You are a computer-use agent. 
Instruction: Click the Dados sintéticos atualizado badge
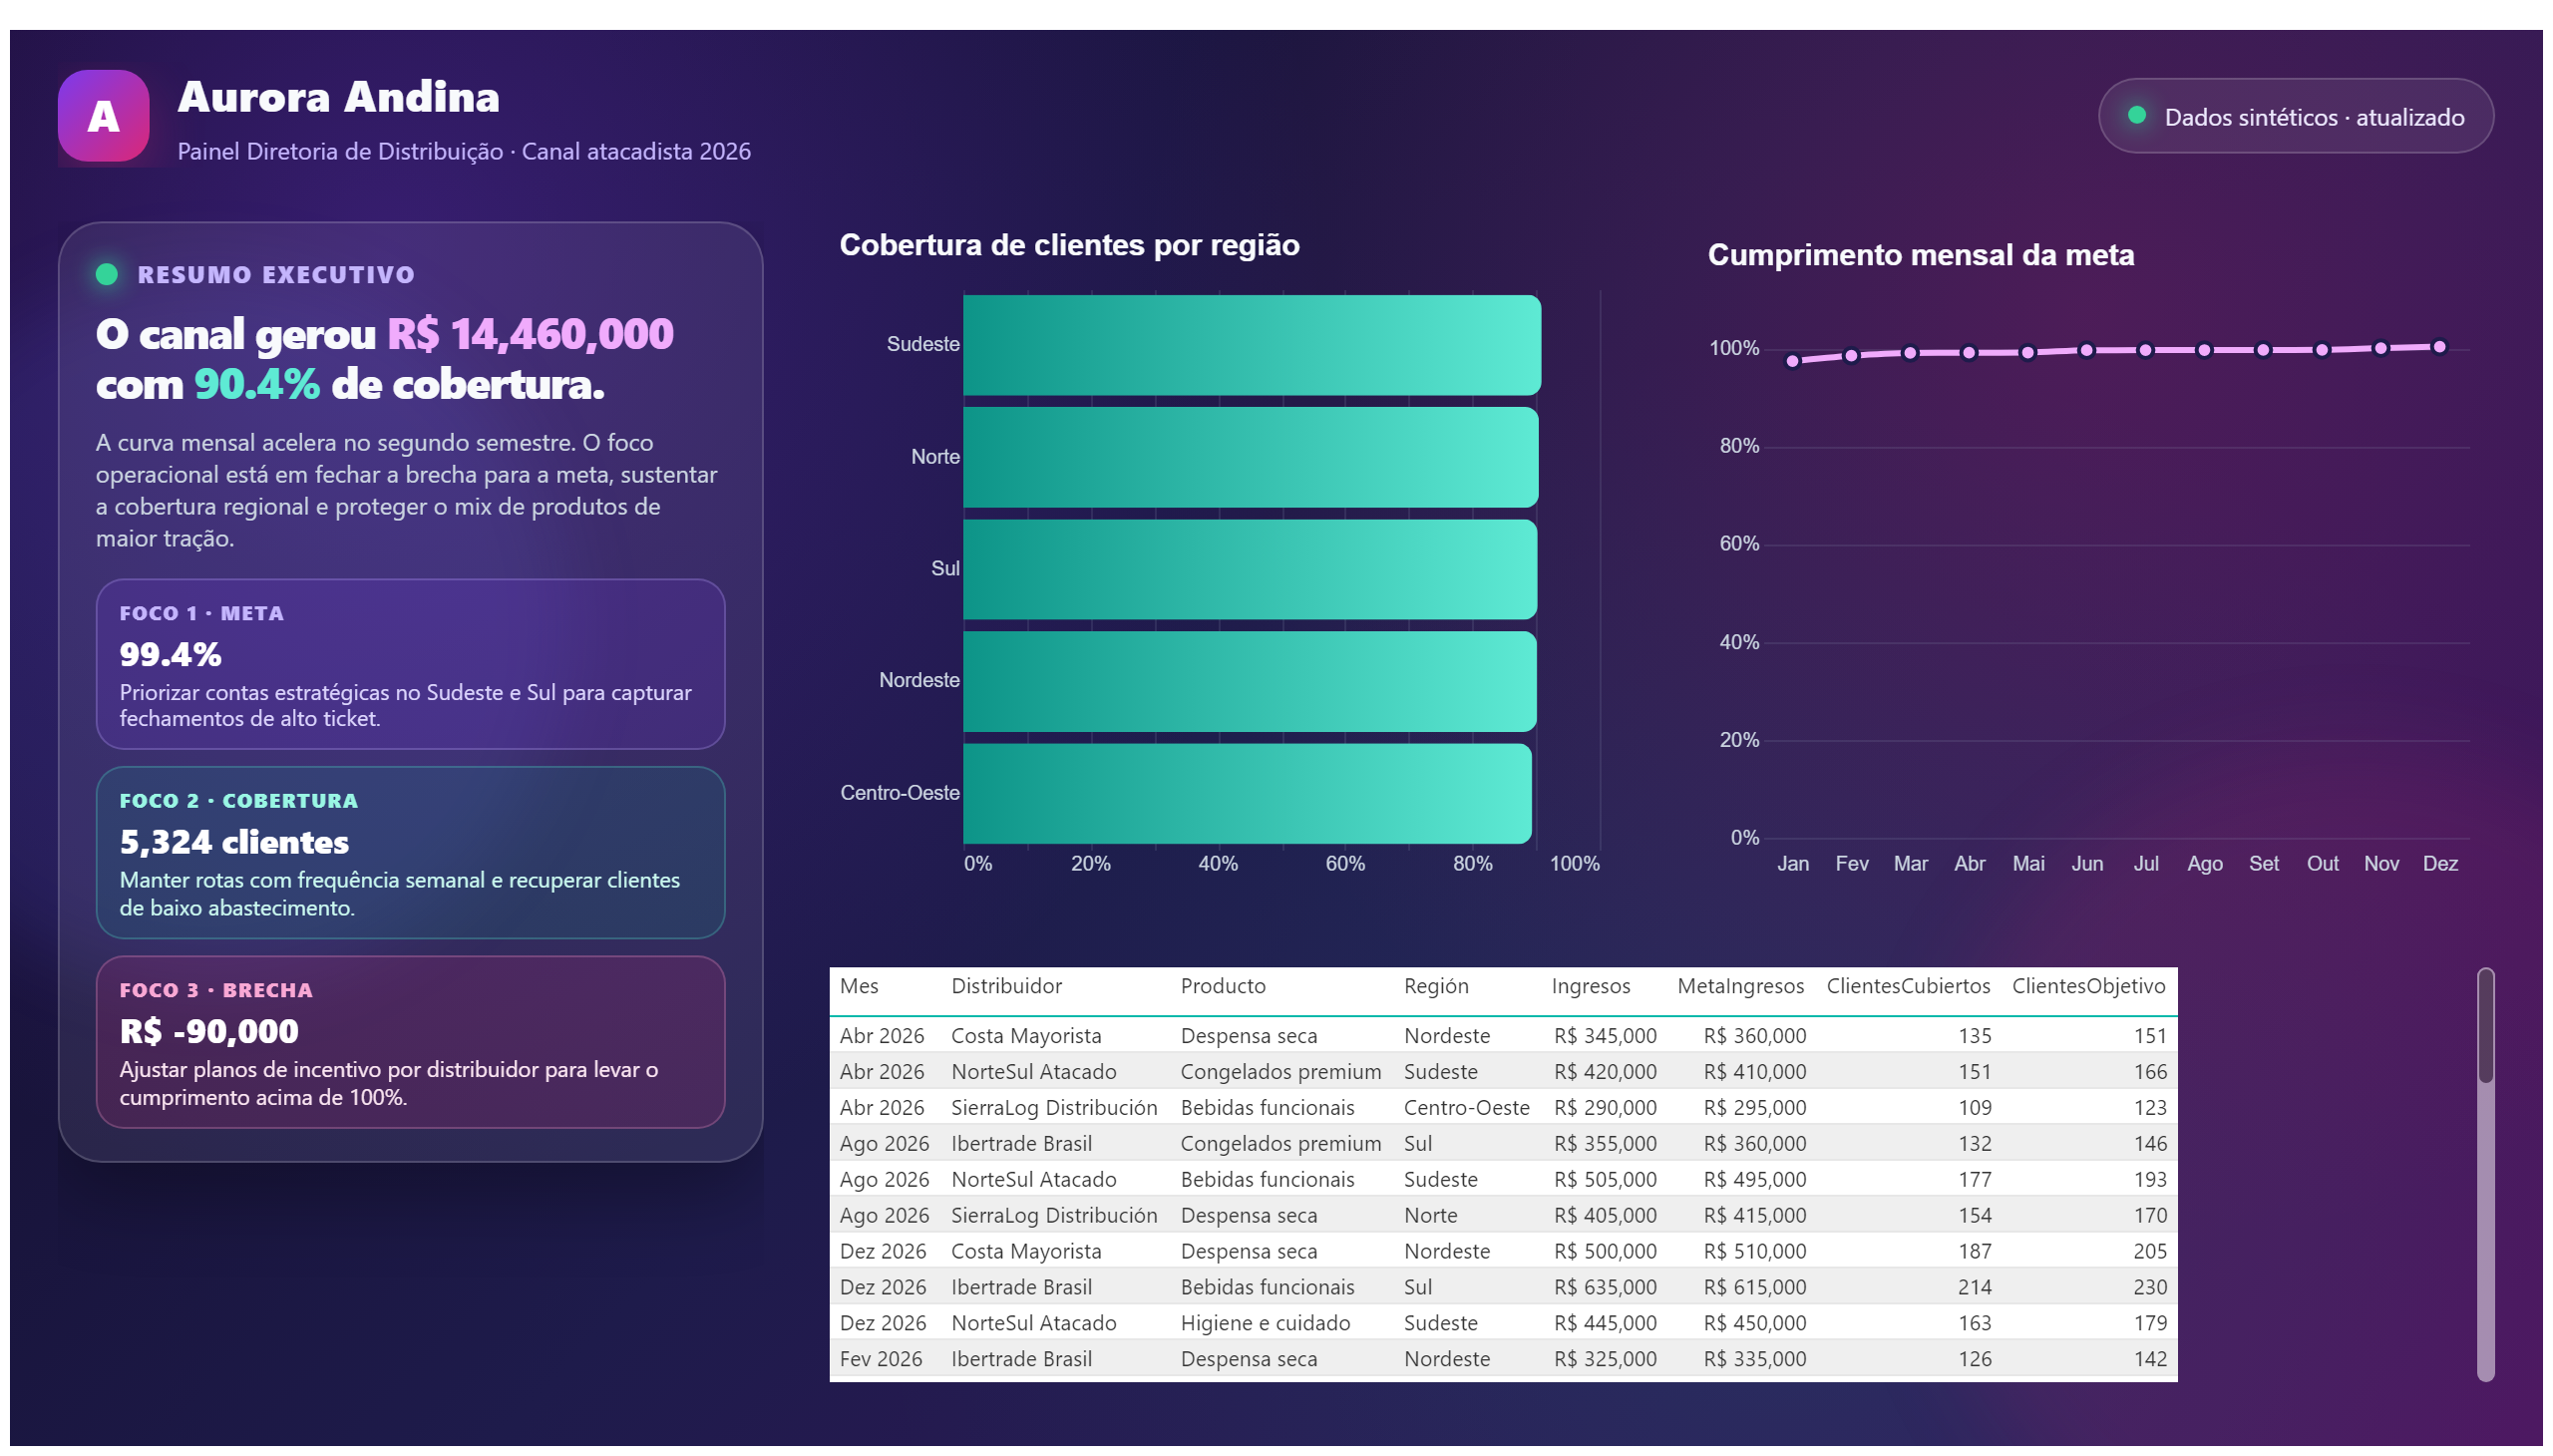2295,116
